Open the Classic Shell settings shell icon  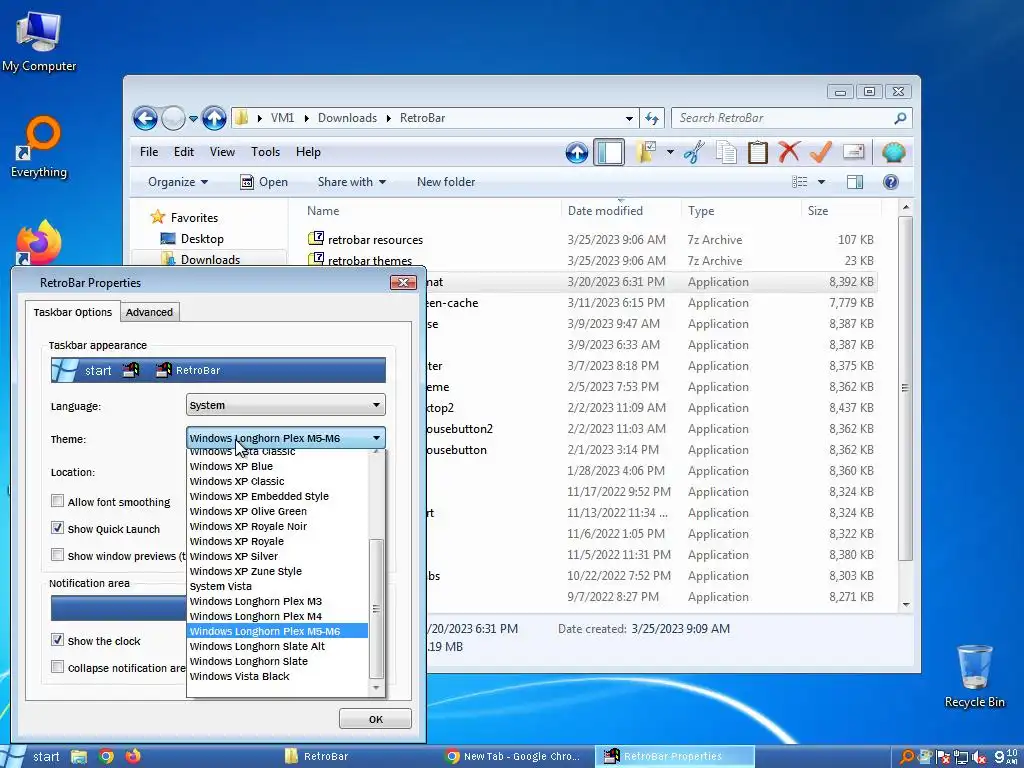click(x=893, y=152)
